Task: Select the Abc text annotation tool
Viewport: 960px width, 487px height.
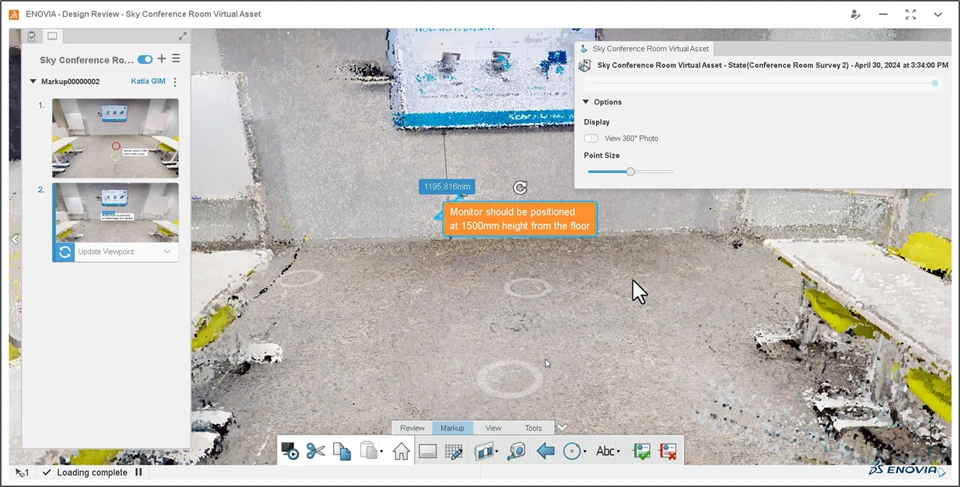Action: click(605, 451)
